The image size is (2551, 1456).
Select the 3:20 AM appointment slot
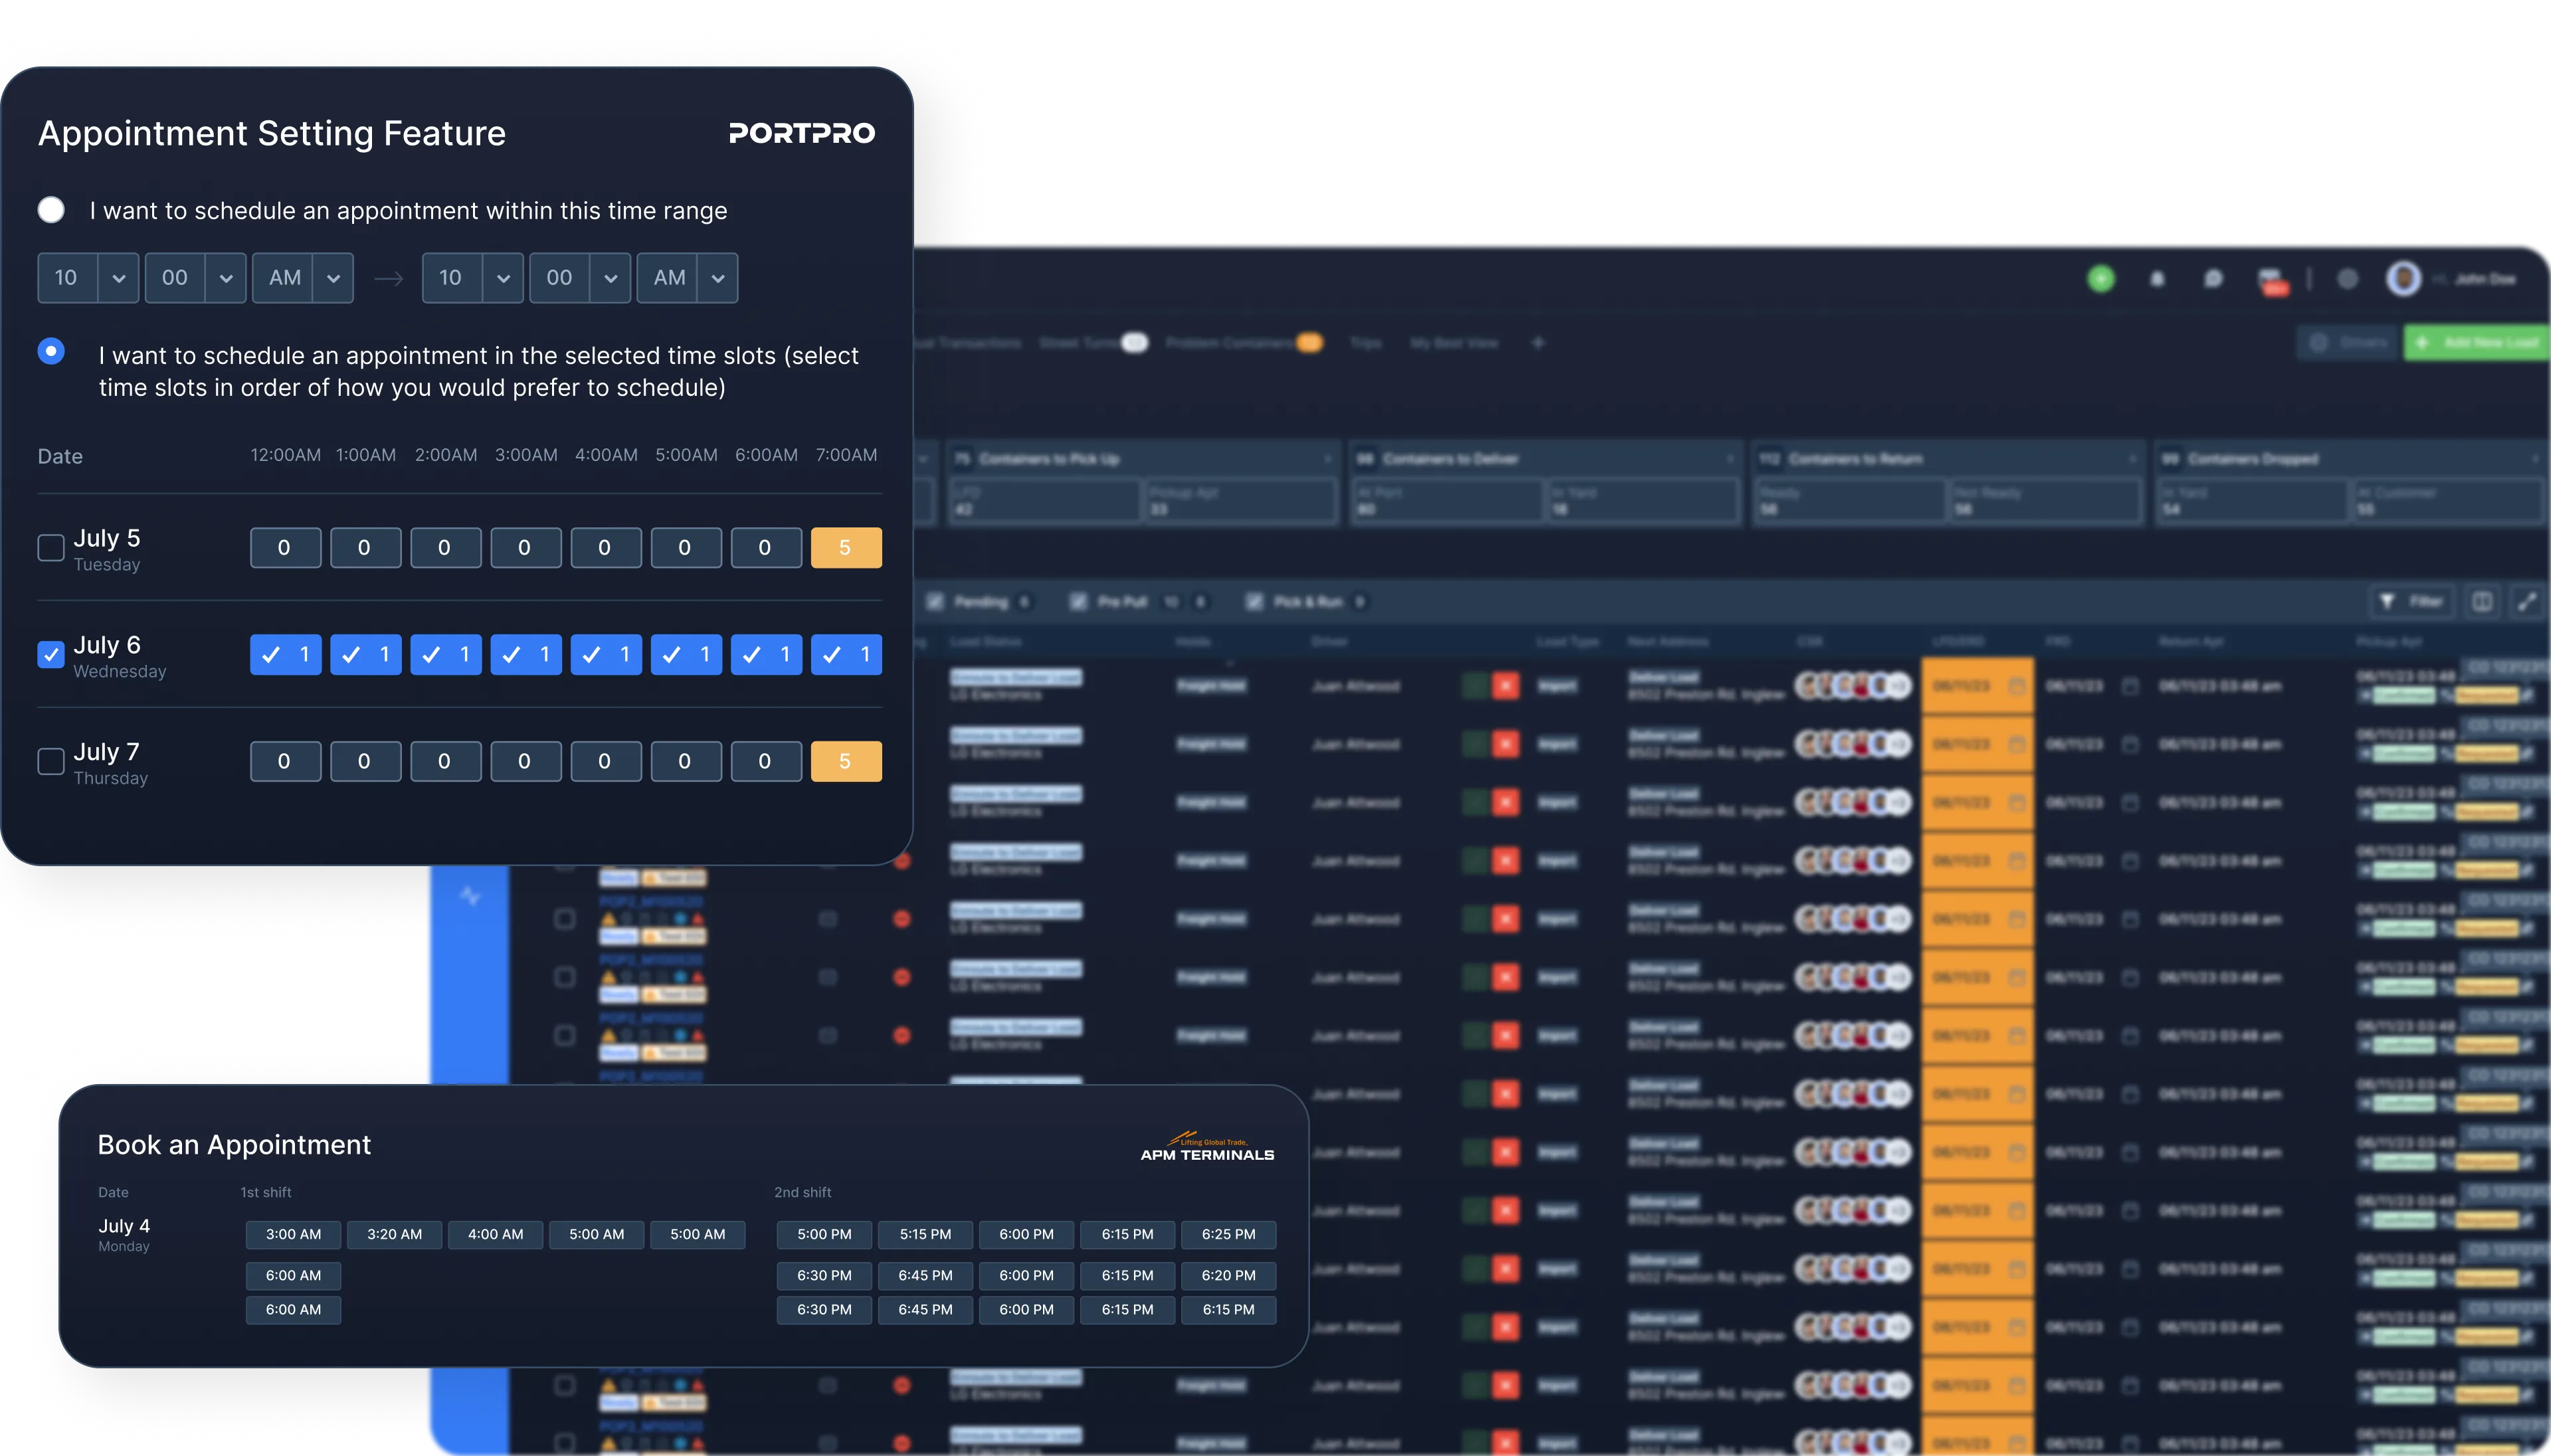click(x=394, y=1234)
